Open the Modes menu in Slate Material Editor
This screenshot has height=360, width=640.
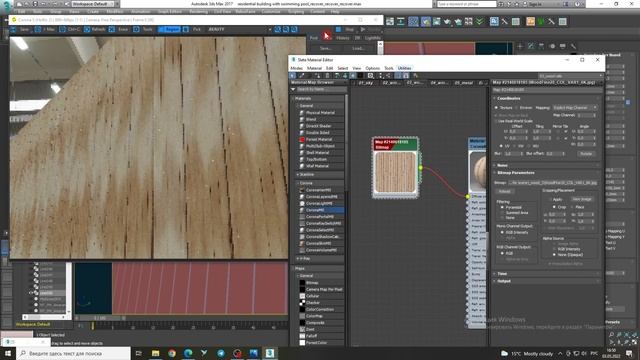pyautogui.click(x=296, y=68)
